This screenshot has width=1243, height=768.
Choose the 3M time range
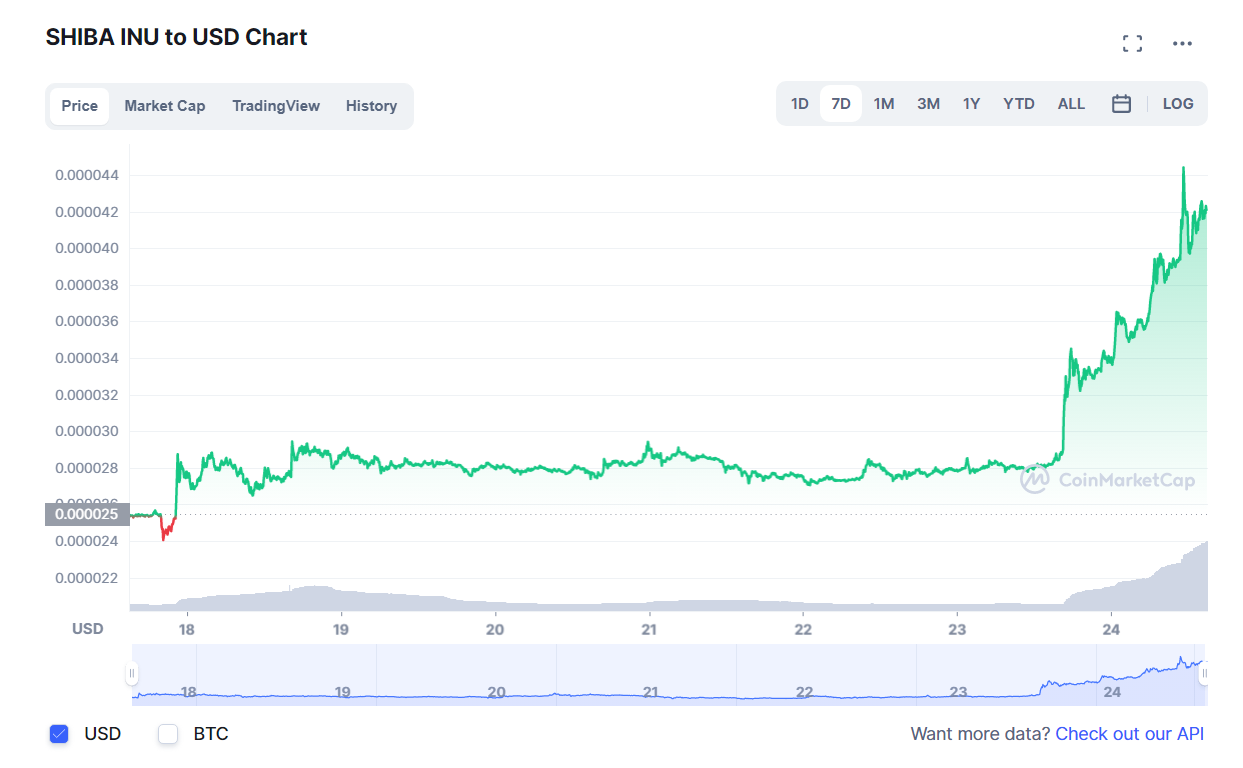[929, 104]
